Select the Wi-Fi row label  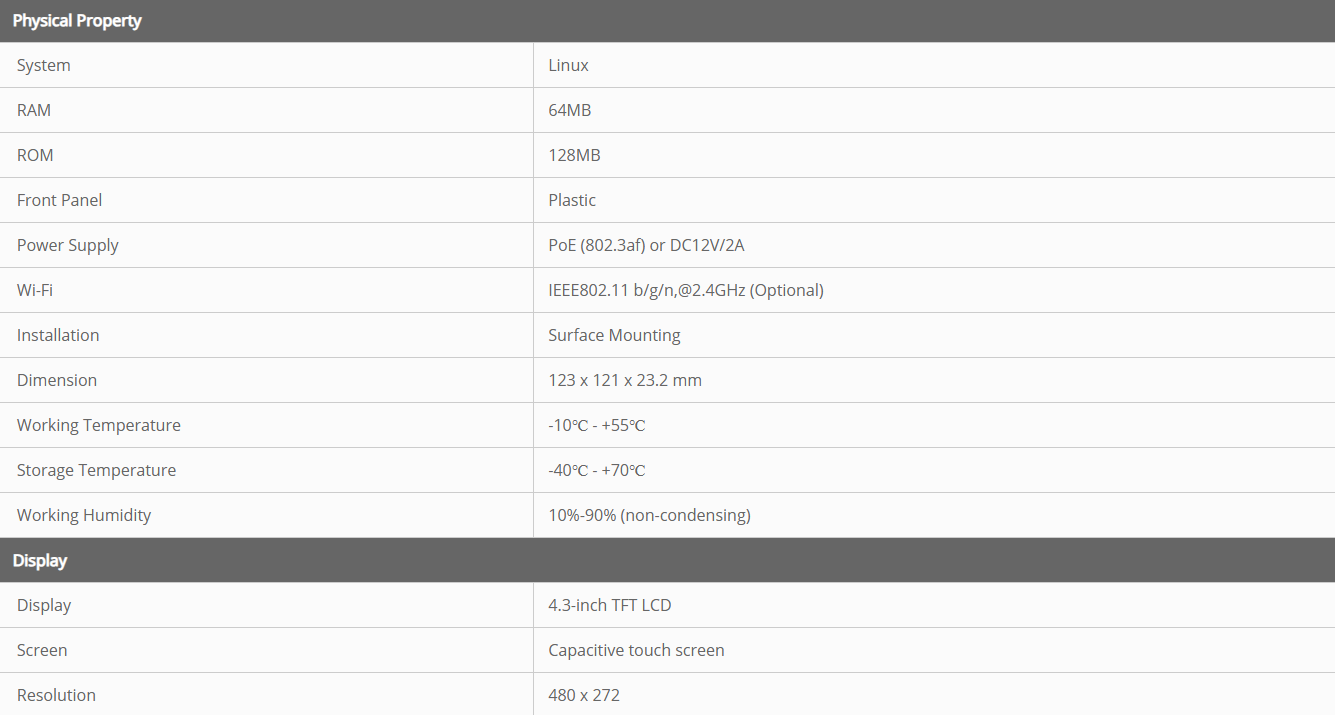[x=35, y=291]
